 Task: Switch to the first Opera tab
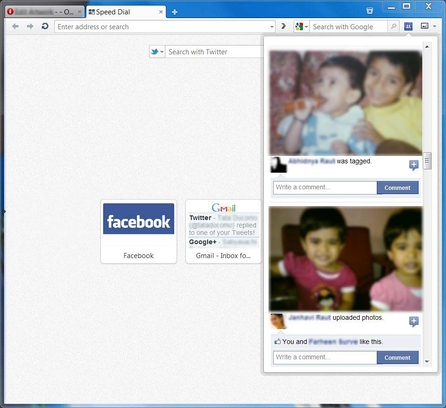click(x=44, y=12)
